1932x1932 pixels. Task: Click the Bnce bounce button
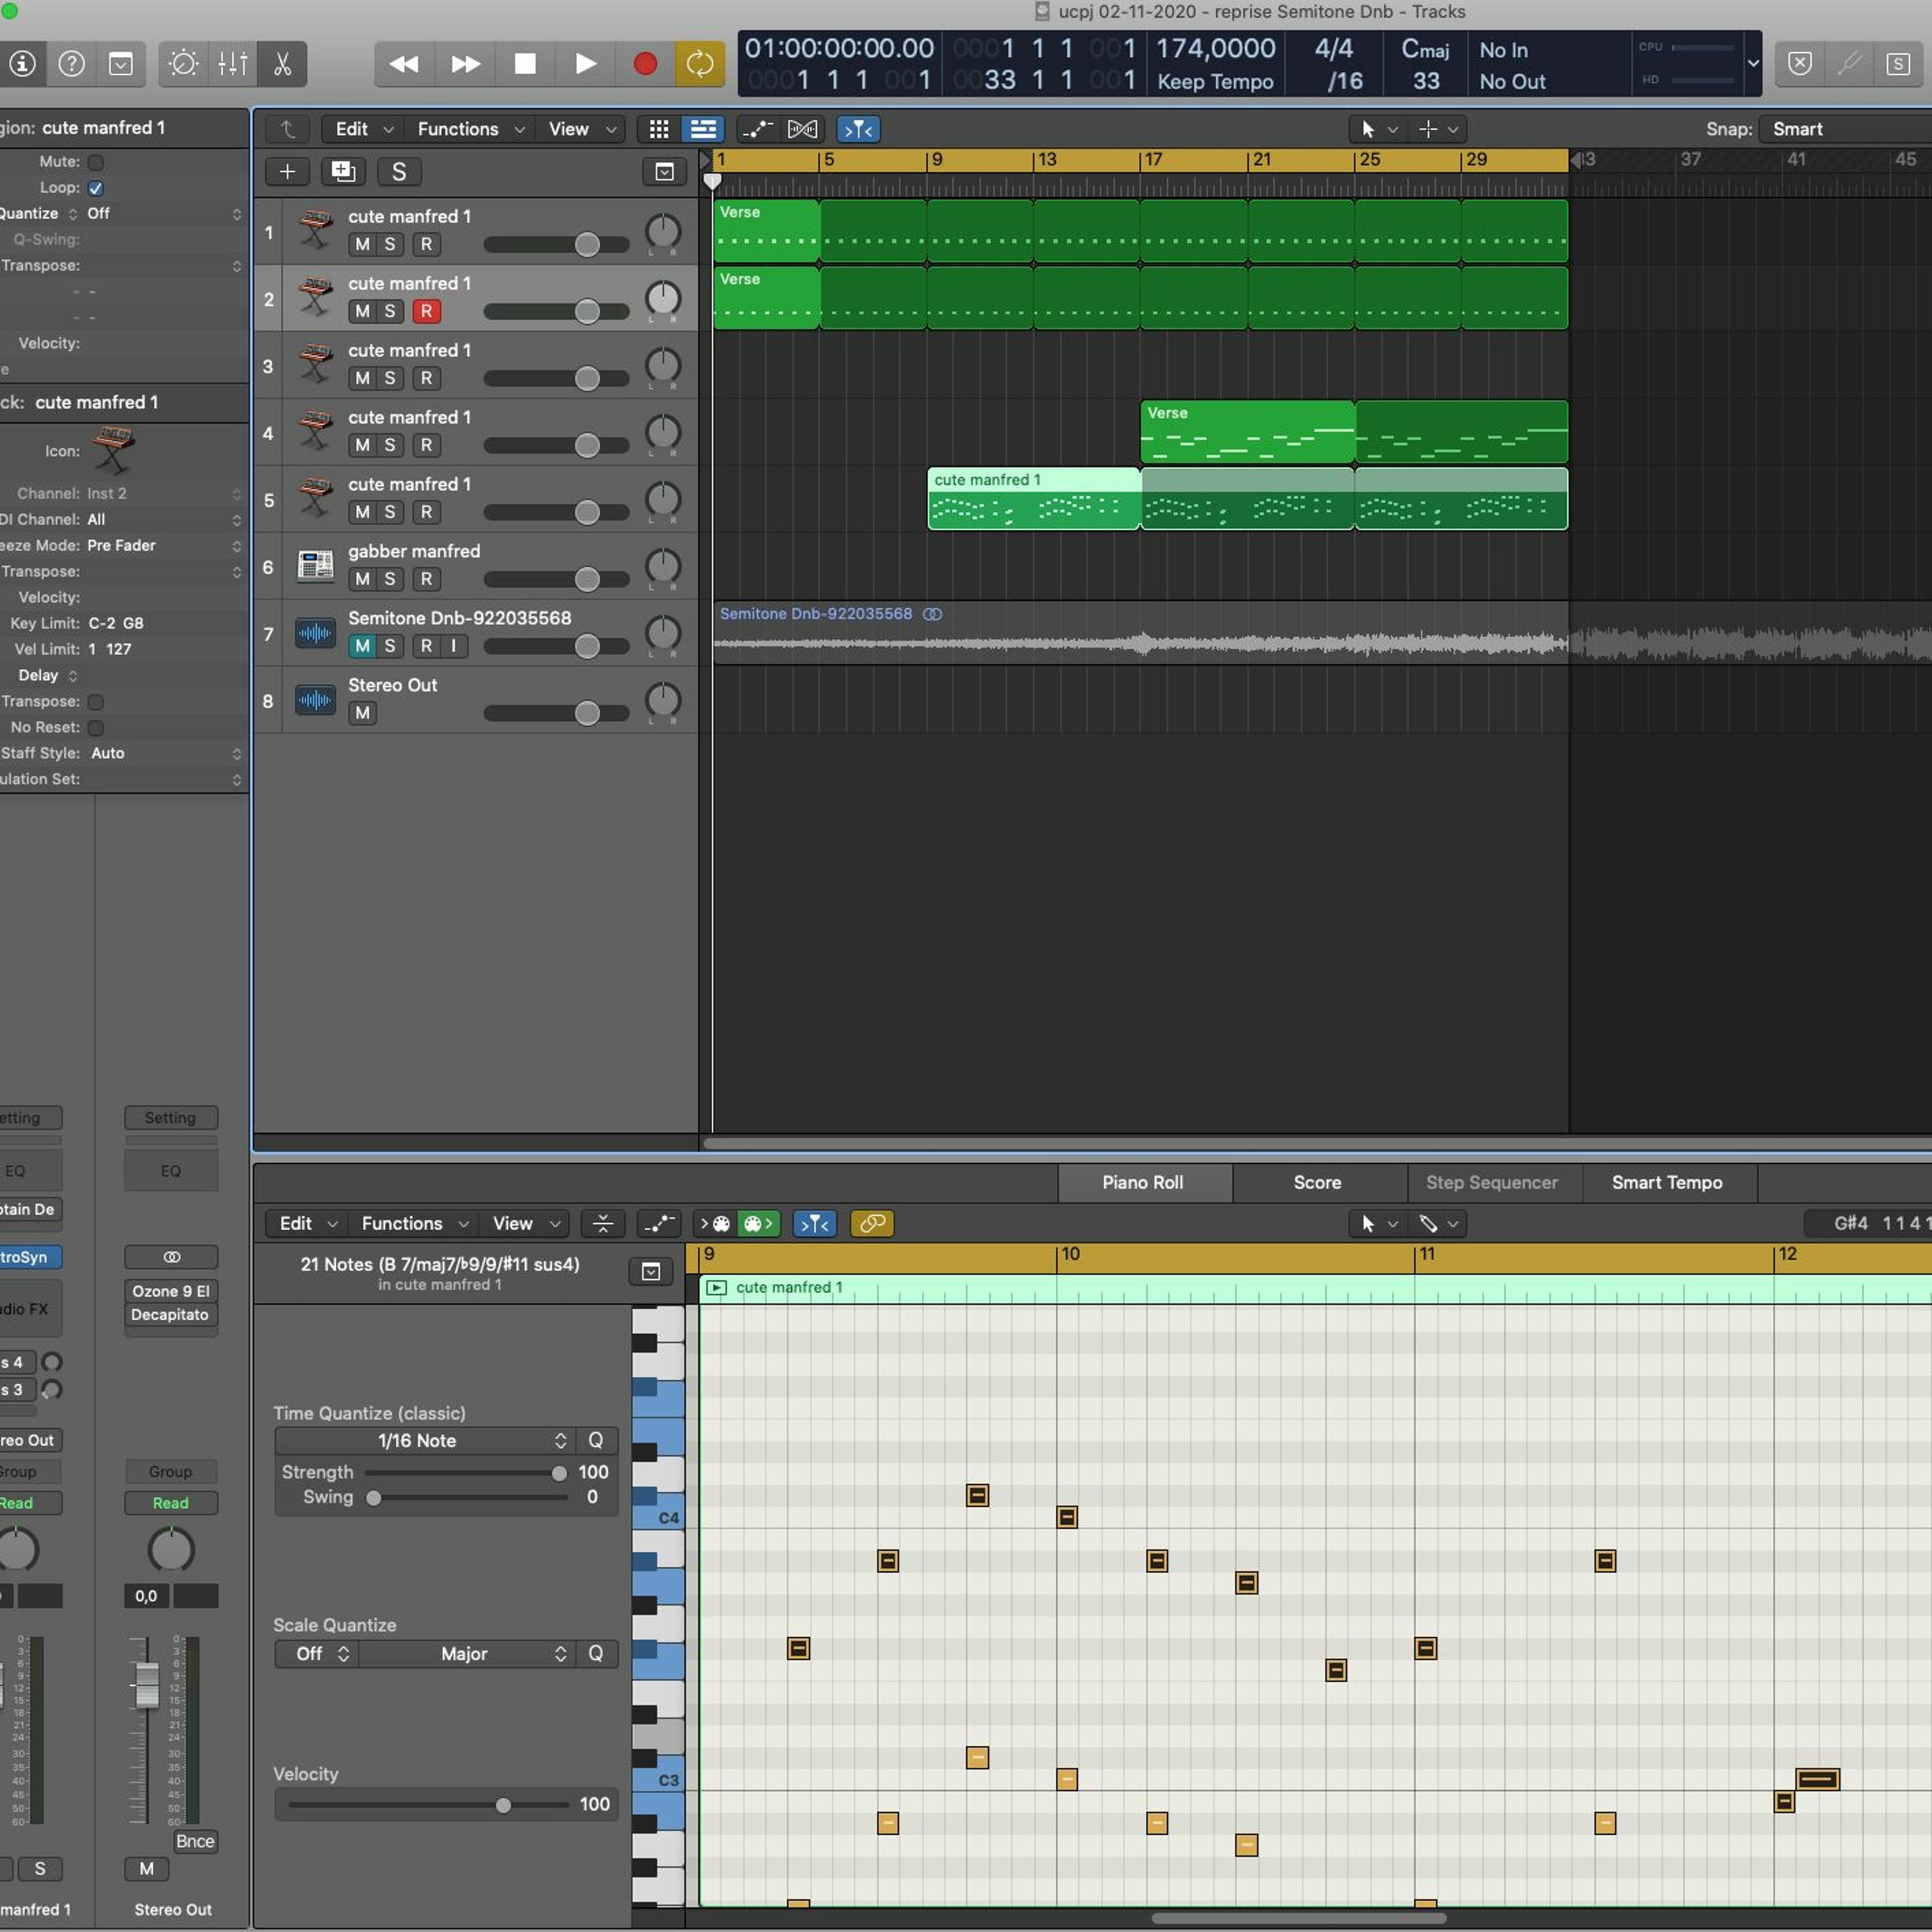(x=195, y=1841)
